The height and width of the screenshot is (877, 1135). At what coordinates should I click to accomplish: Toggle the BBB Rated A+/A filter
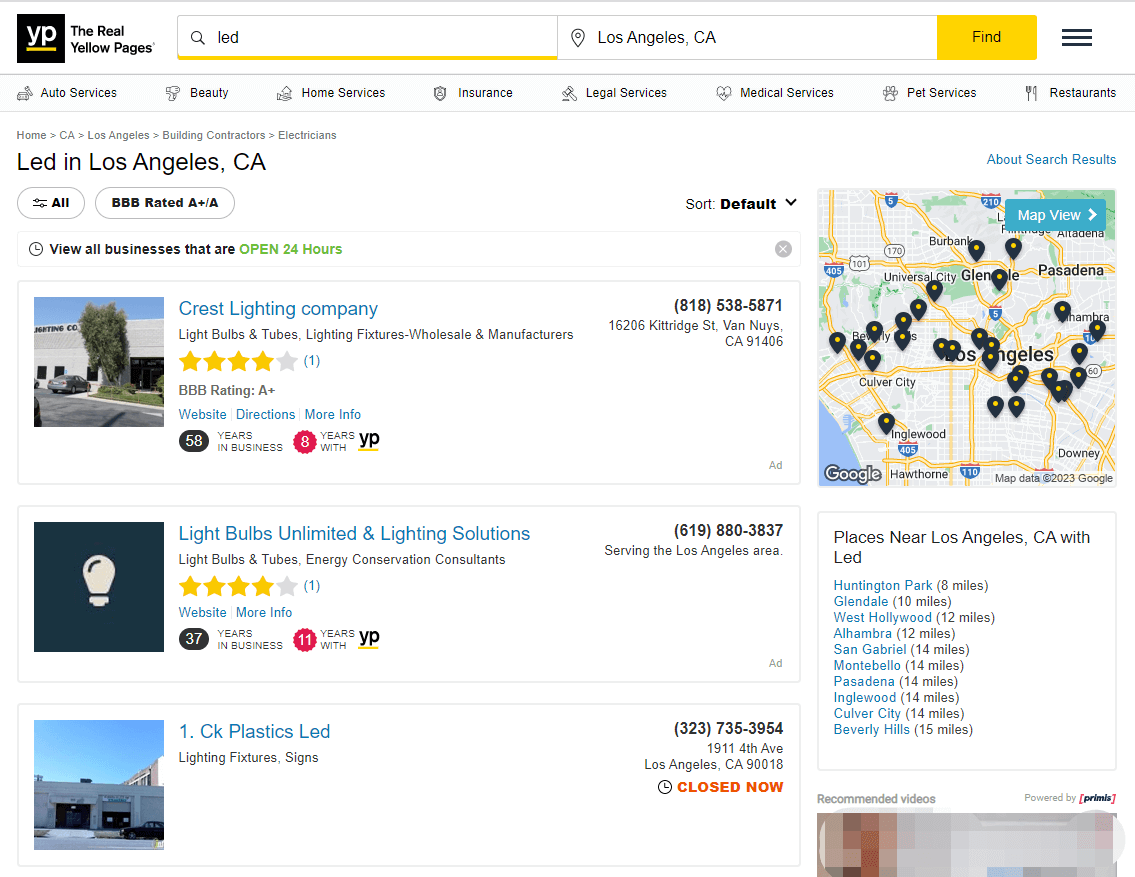tap(165, 203)
